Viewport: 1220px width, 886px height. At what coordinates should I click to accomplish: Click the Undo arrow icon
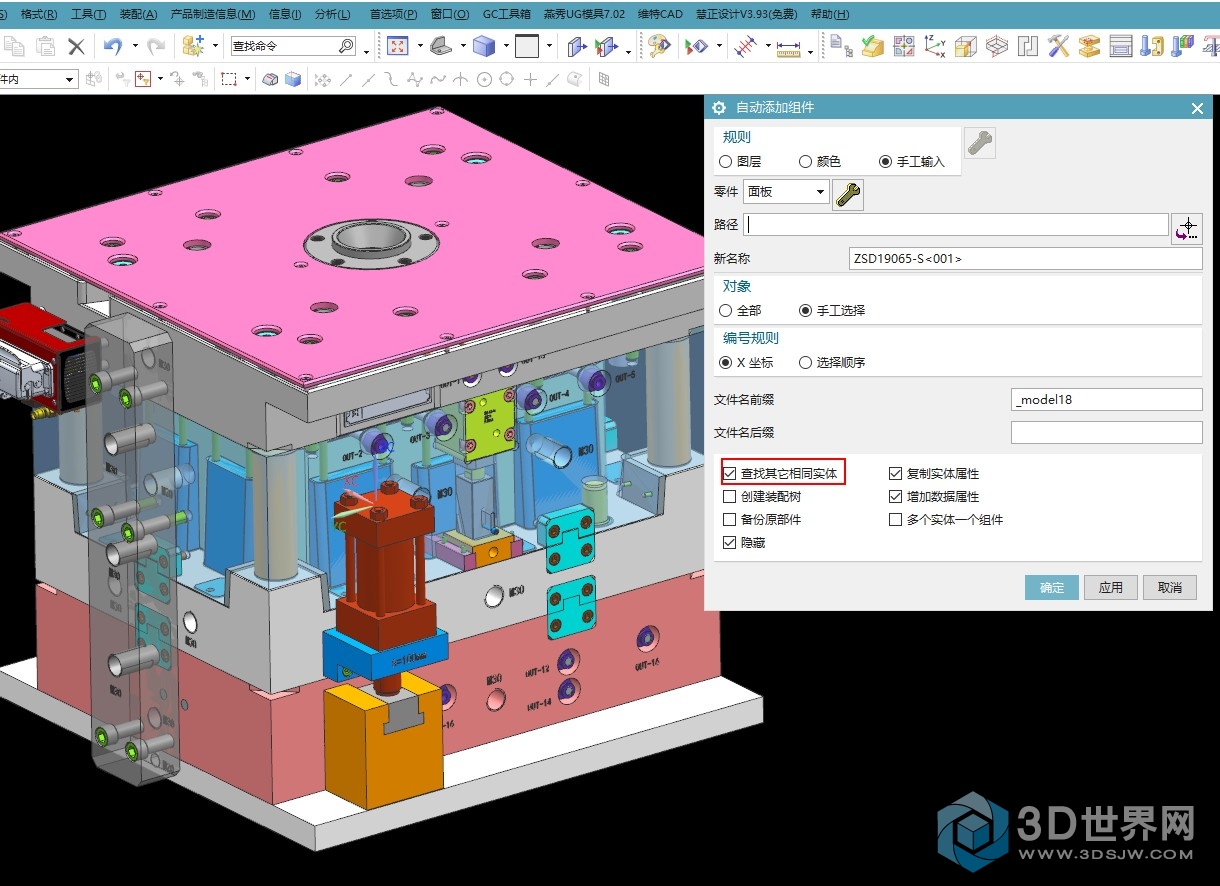pos(113,46)
